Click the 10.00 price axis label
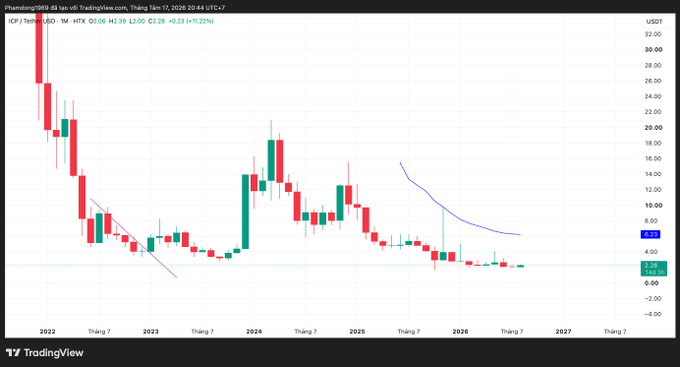This screenshot has width=680, height=367. [x=653, y=205]
